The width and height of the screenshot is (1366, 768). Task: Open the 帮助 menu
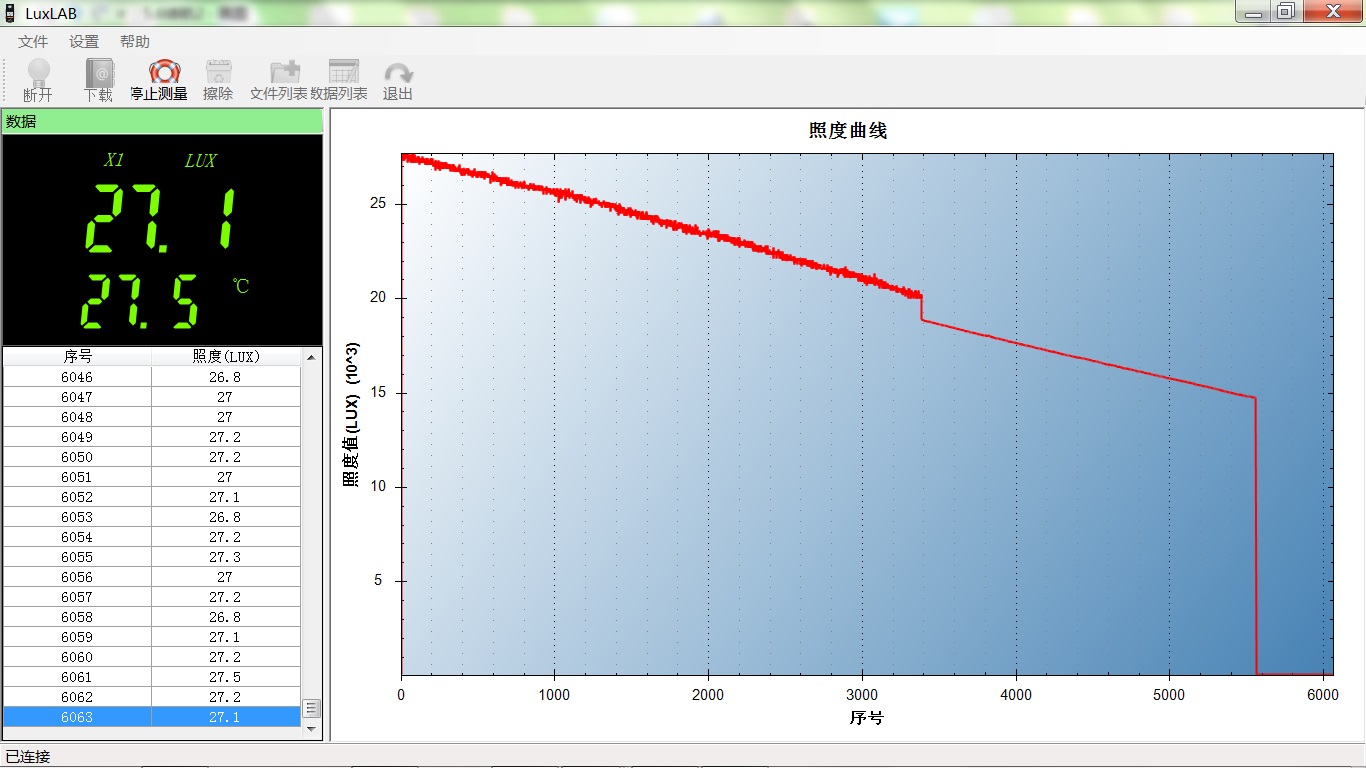(135, 42)
